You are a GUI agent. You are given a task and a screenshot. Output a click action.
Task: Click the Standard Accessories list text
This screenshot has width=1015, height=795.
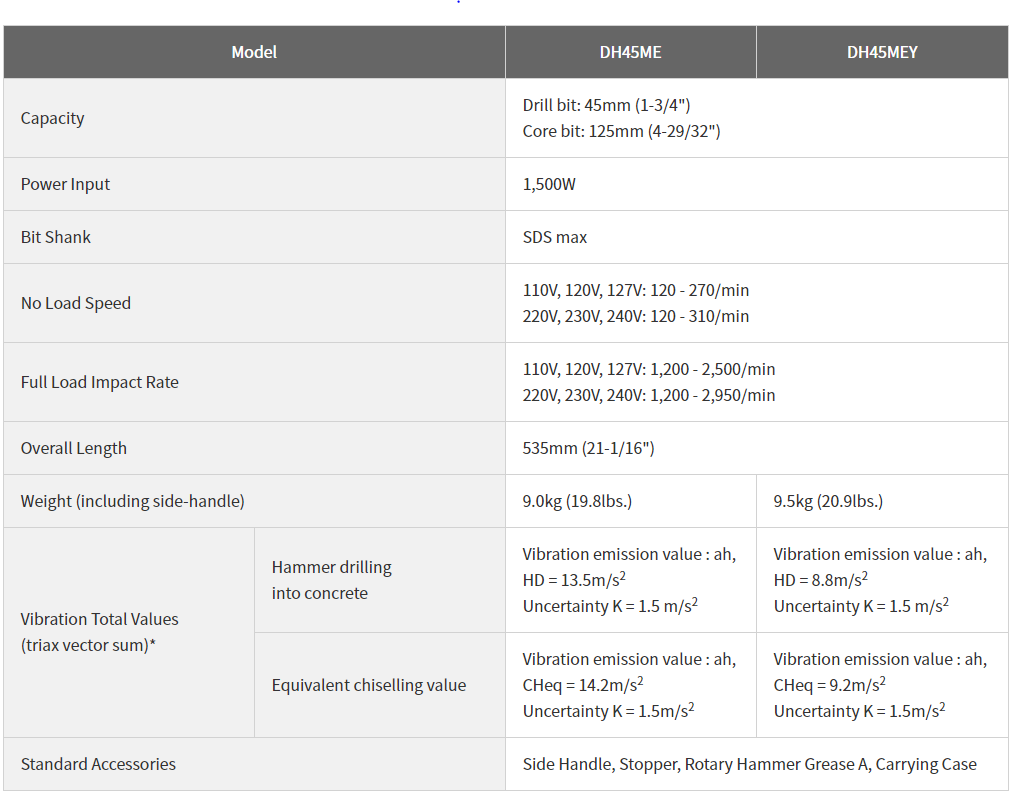(x=749, y=764)
